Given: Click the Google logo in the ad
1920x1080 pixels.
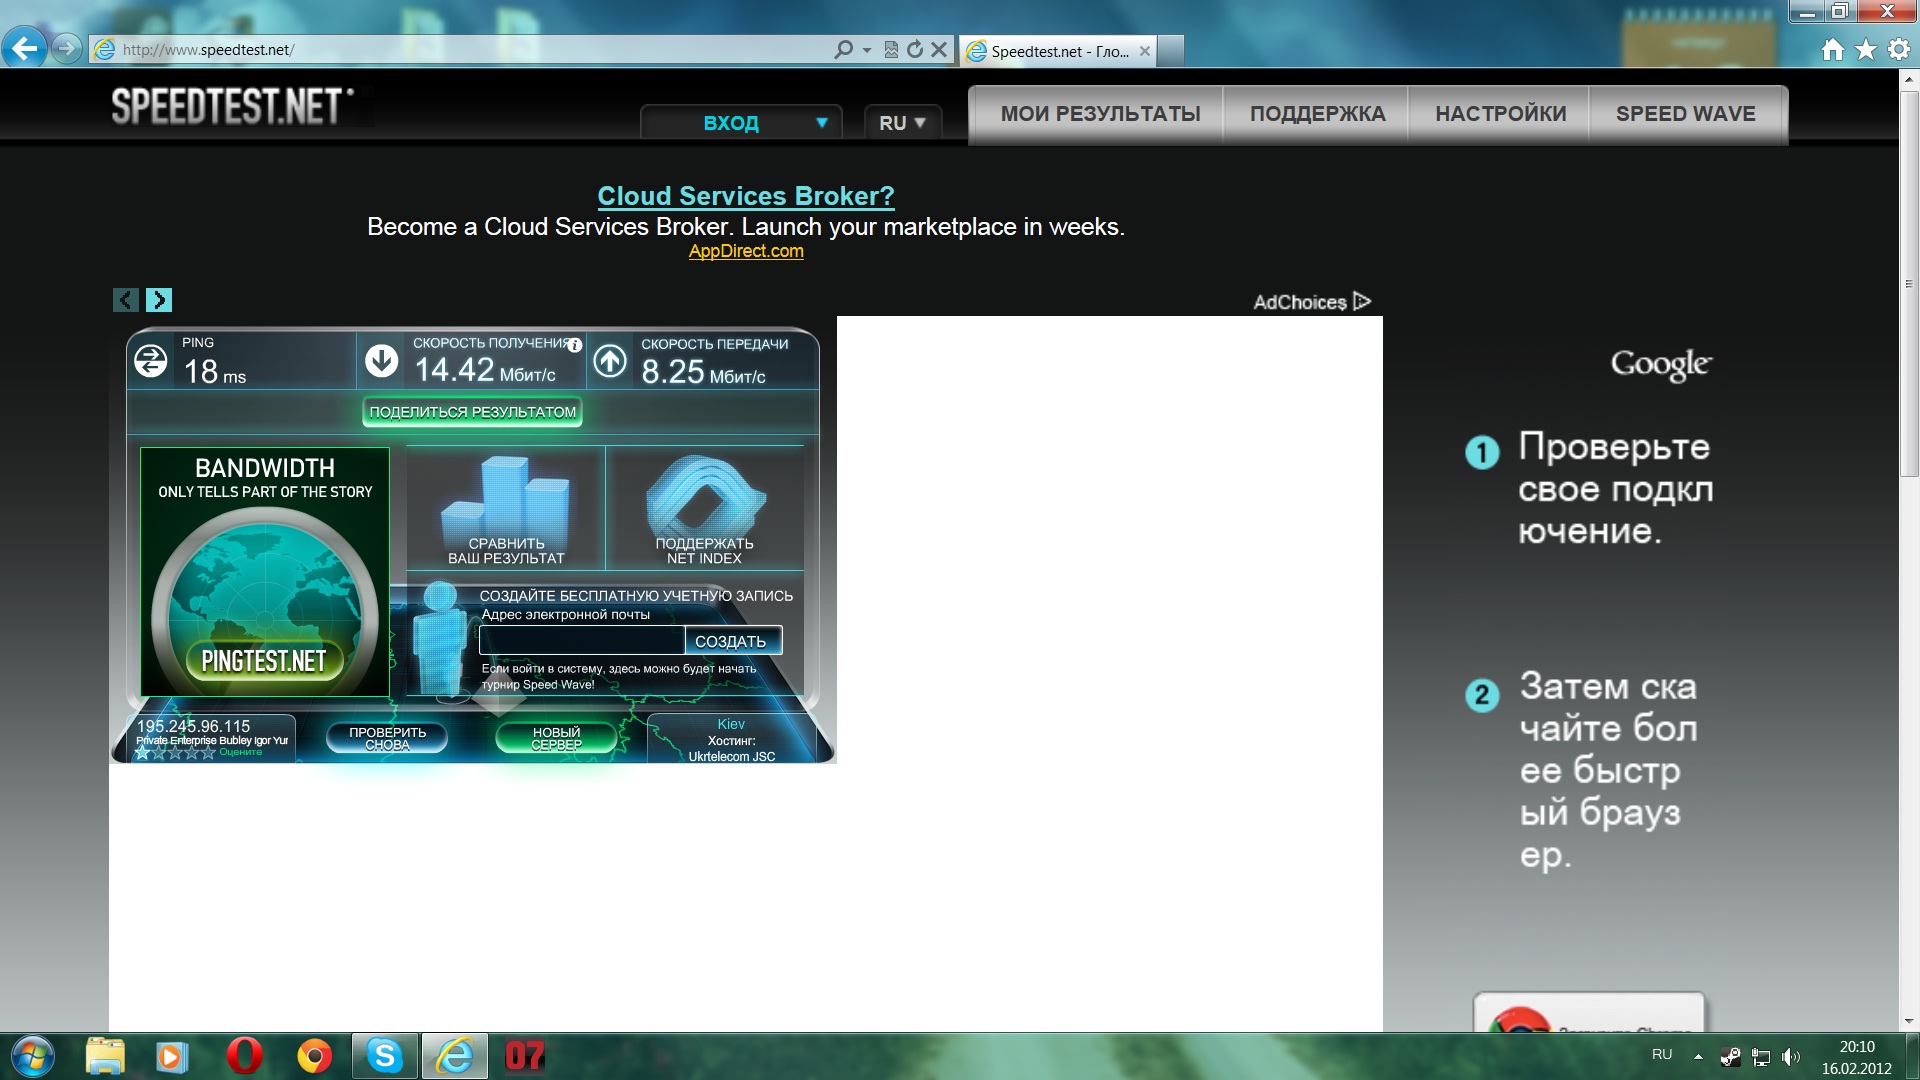Looking at the screenshot, I should coord(1660,365).
